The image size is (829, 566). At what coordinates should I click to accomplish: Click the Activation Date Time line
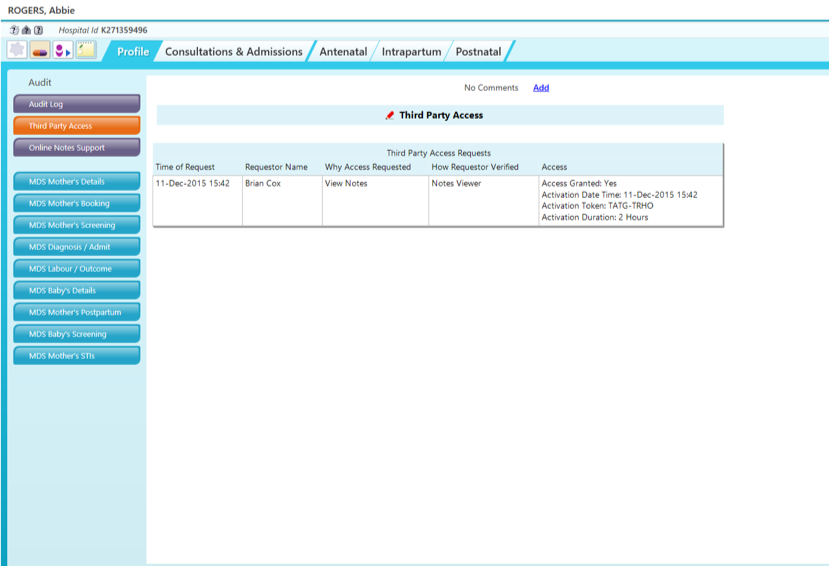[619, 195]
